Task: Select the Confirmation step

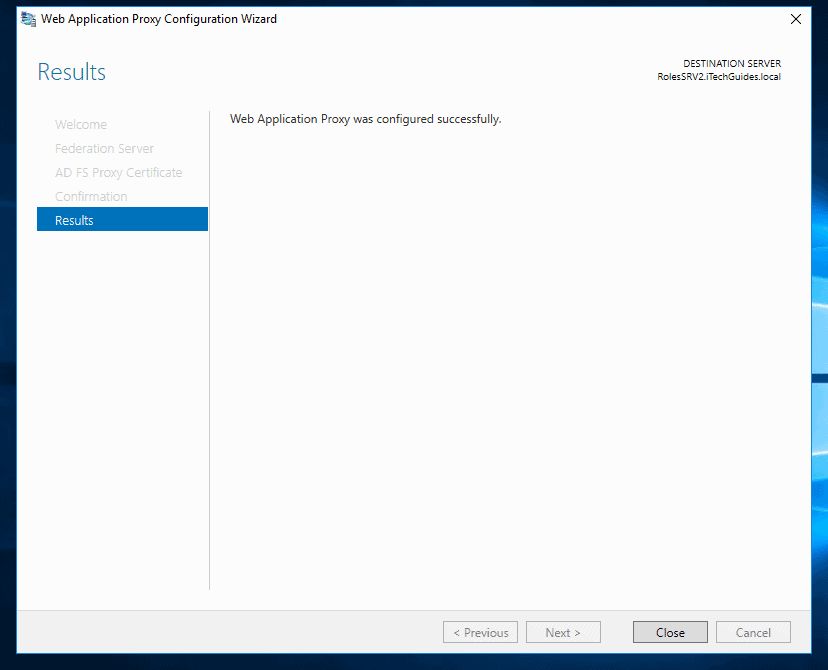Action: (x=91, y=196)
